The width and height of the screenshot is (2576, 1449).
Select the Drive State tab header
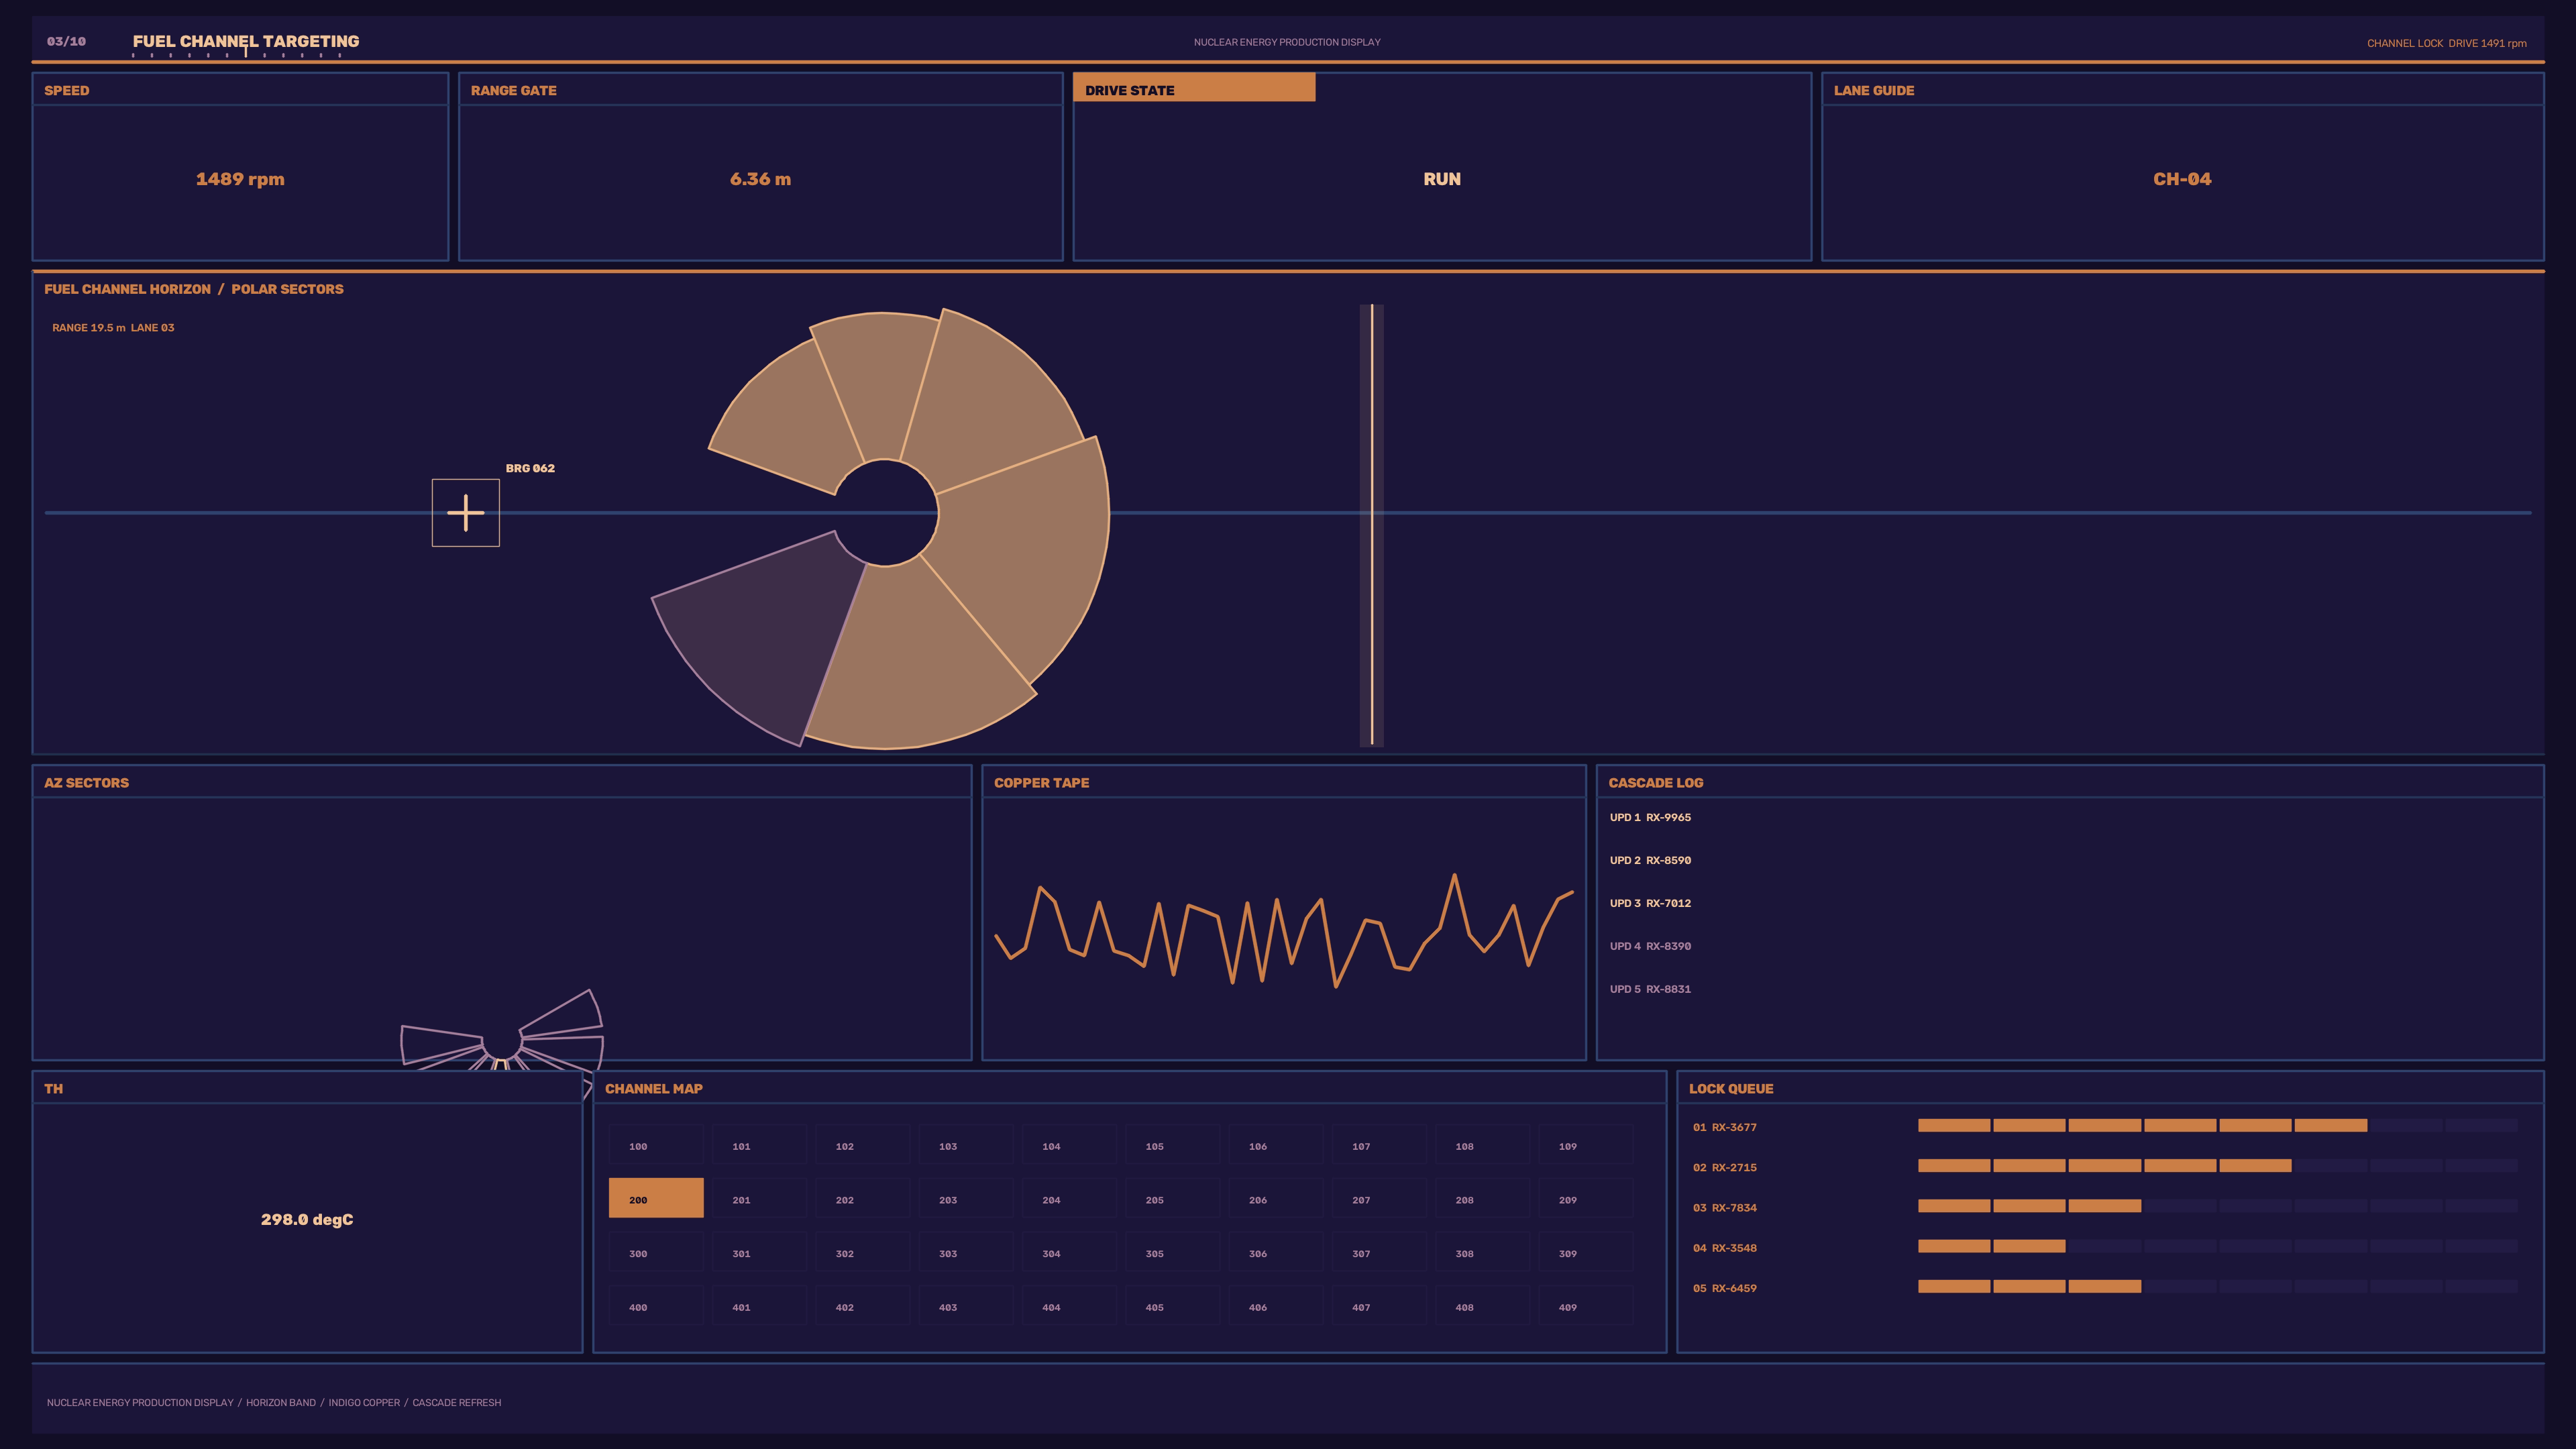[1194, 88]
